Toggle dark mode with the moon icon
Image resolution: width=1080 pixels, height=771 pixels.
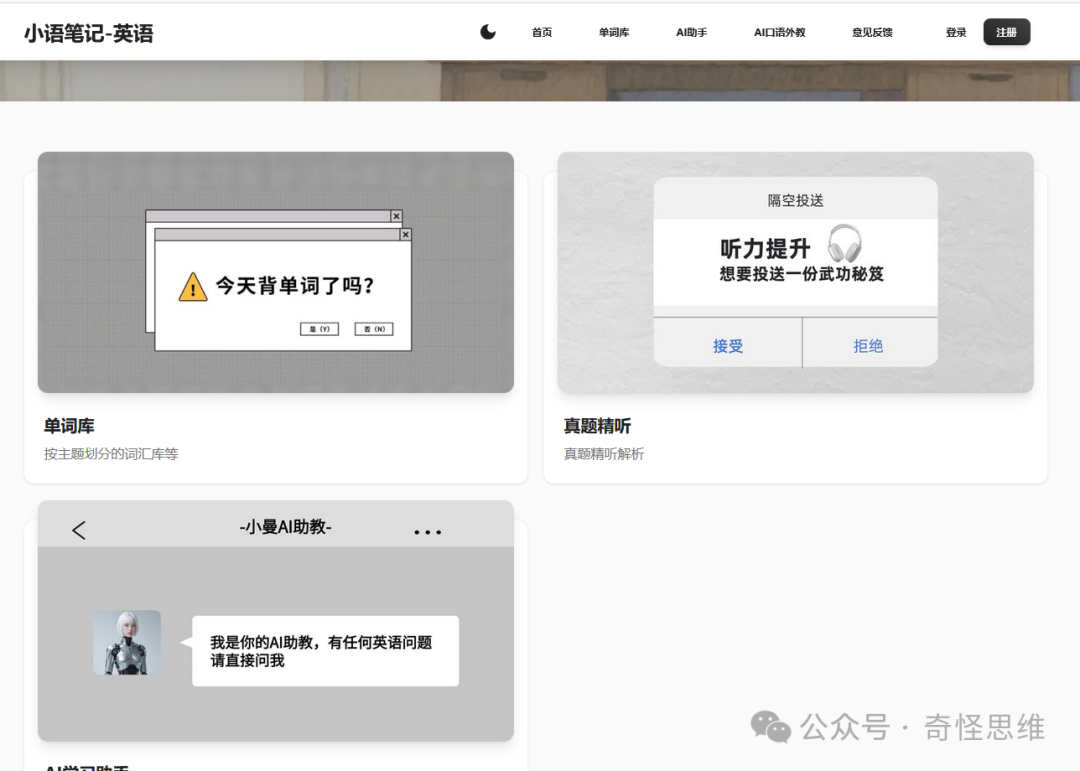tap(487, 31)
